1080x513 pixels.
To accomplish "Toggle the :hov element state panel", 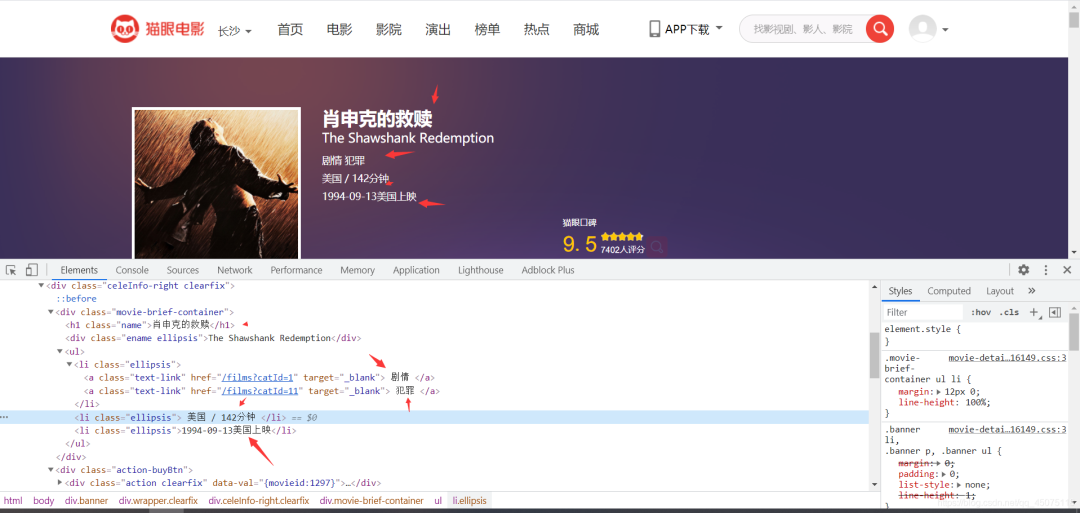I will coord(980,312).
